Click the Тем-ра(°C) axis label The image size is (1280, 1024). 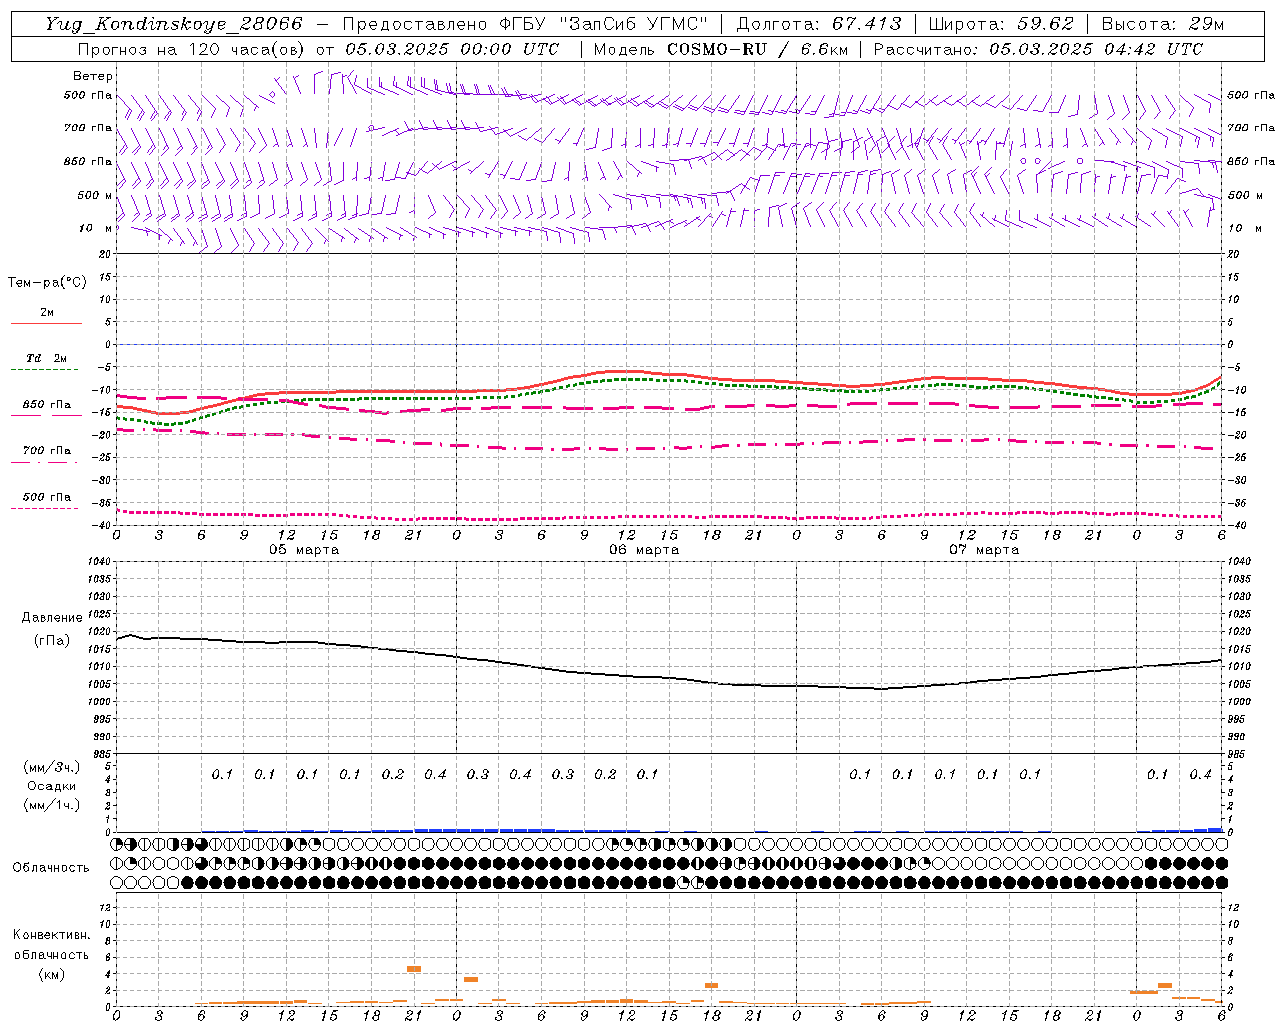point(47,283)
